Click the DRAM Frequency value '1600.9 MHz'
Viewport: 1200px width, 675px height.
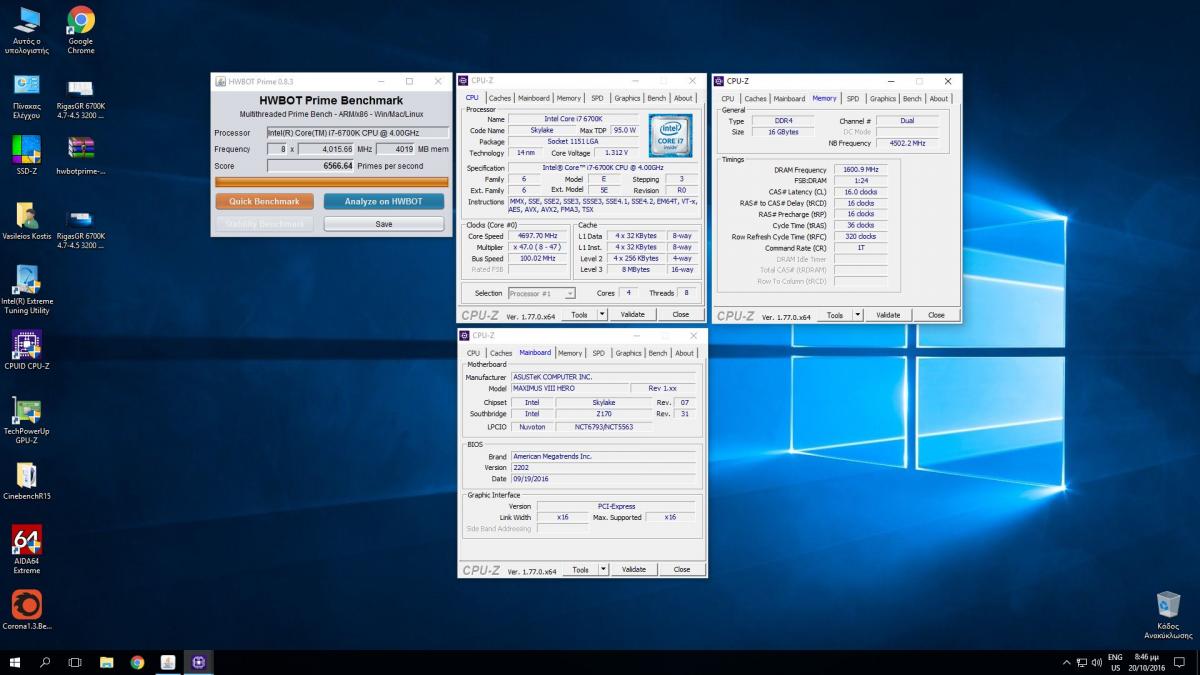tap(860, 170)
